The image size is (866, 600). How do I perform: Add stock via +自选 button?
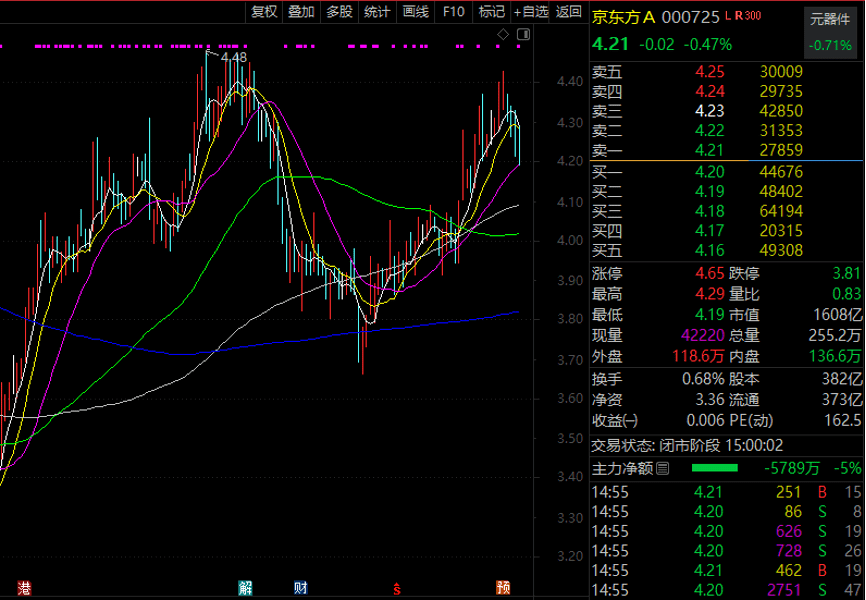[531, 12]
